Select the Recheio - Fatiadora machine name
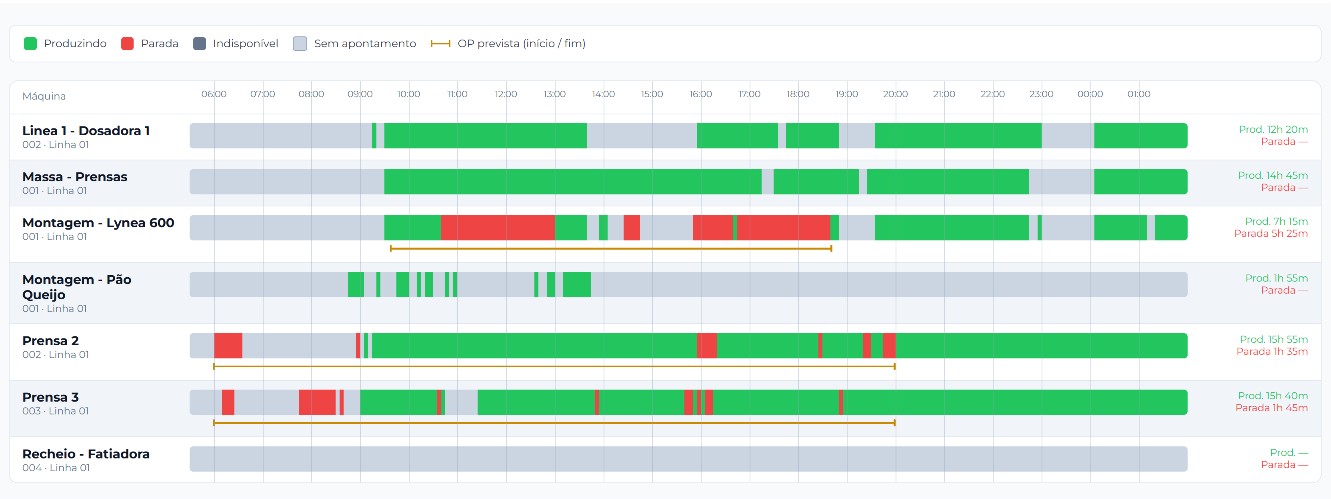Viewport: 1331px width, 499px height. (86, 454)
